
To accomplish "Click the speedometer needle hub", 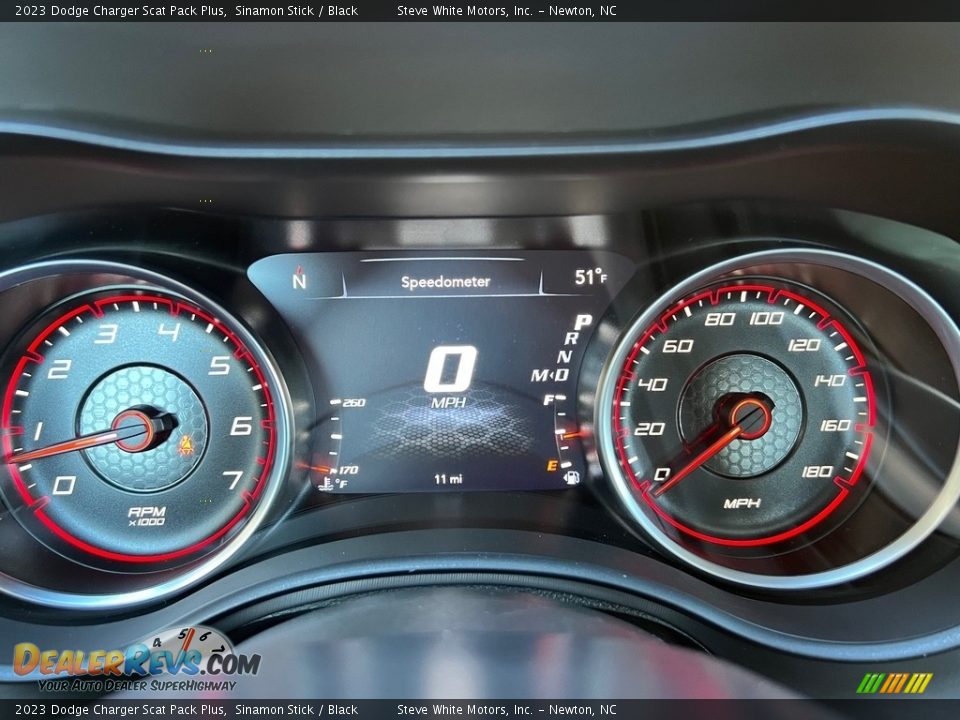I will coord(749,419).
